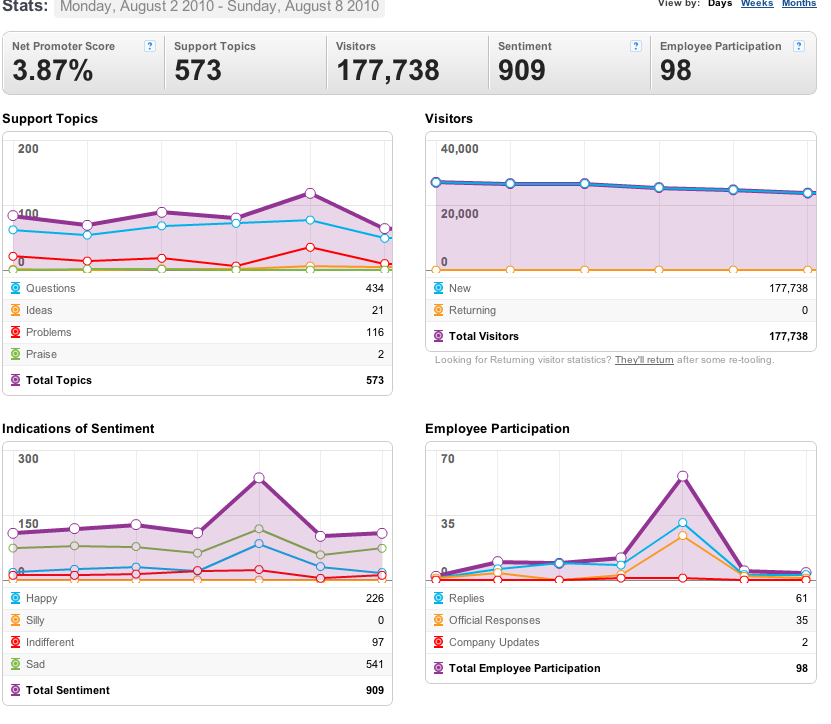This screenshot has height=724, width=831.
Task: Open the Employee Participation help icon
Action: pyautogui.click(x=799, y=46)
